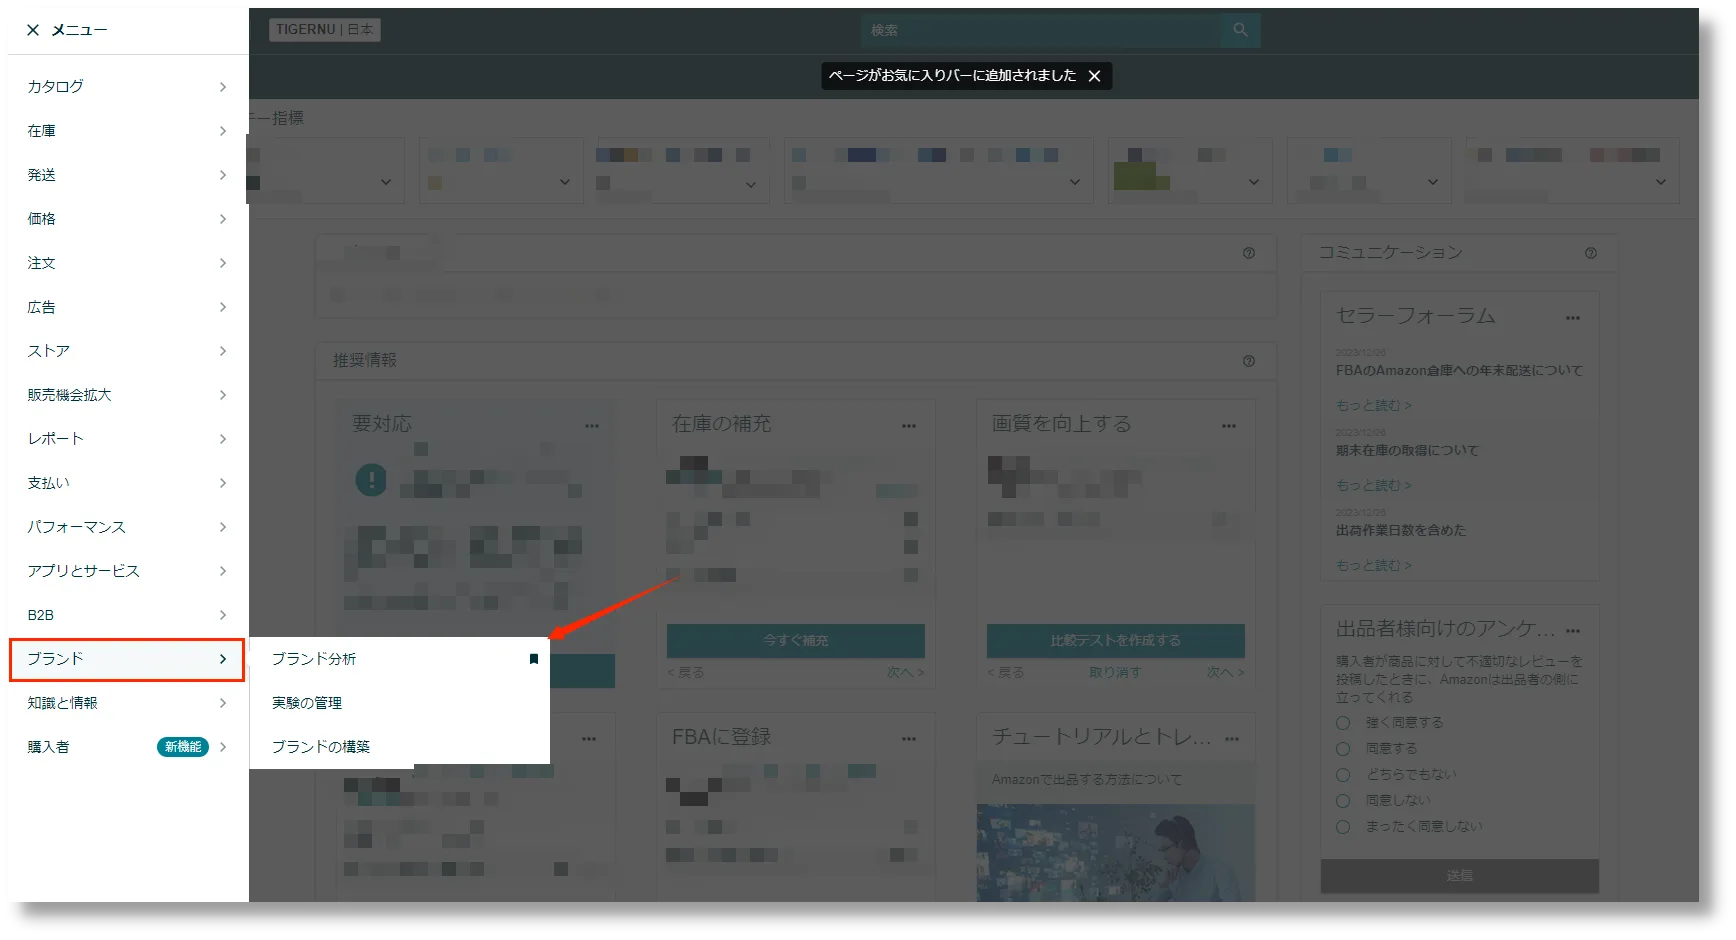Expand the 発送 menu item
The height and width of the screenshot is (940, 1736).
127,175
